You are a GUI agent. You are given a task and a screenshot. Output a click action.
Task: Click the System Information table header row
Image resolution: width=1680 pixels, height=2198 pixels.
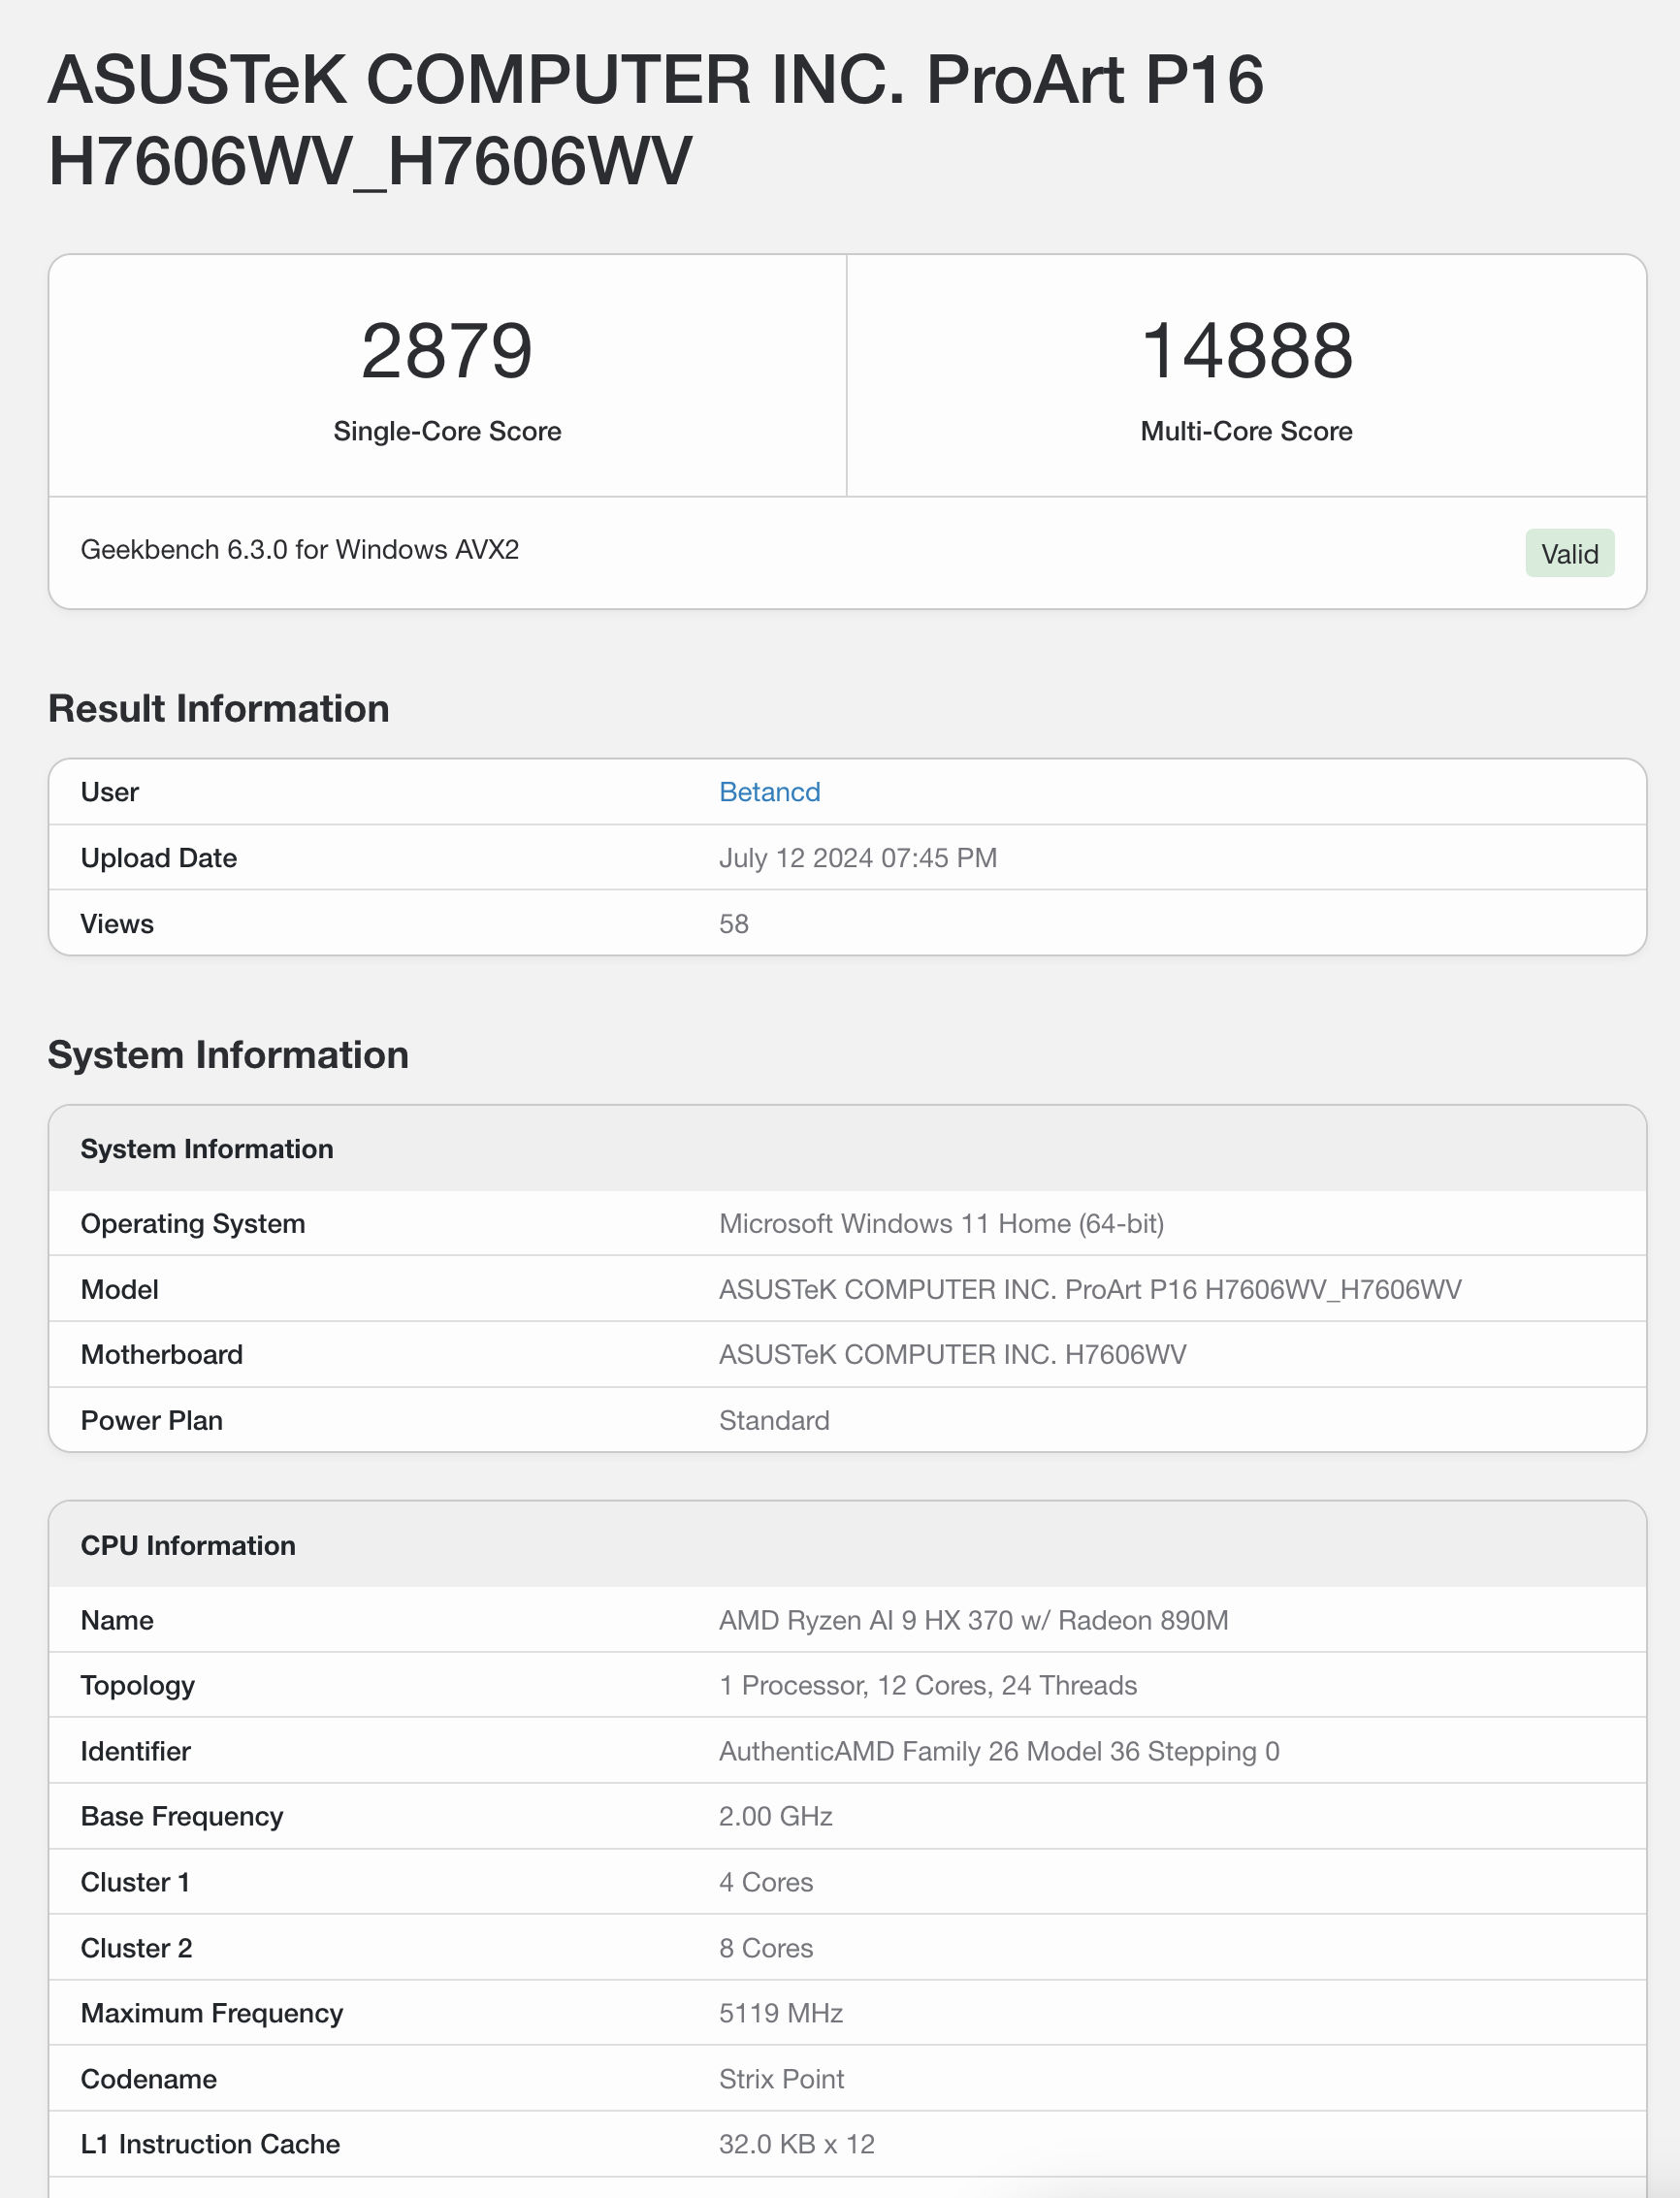click(847, 1149)
